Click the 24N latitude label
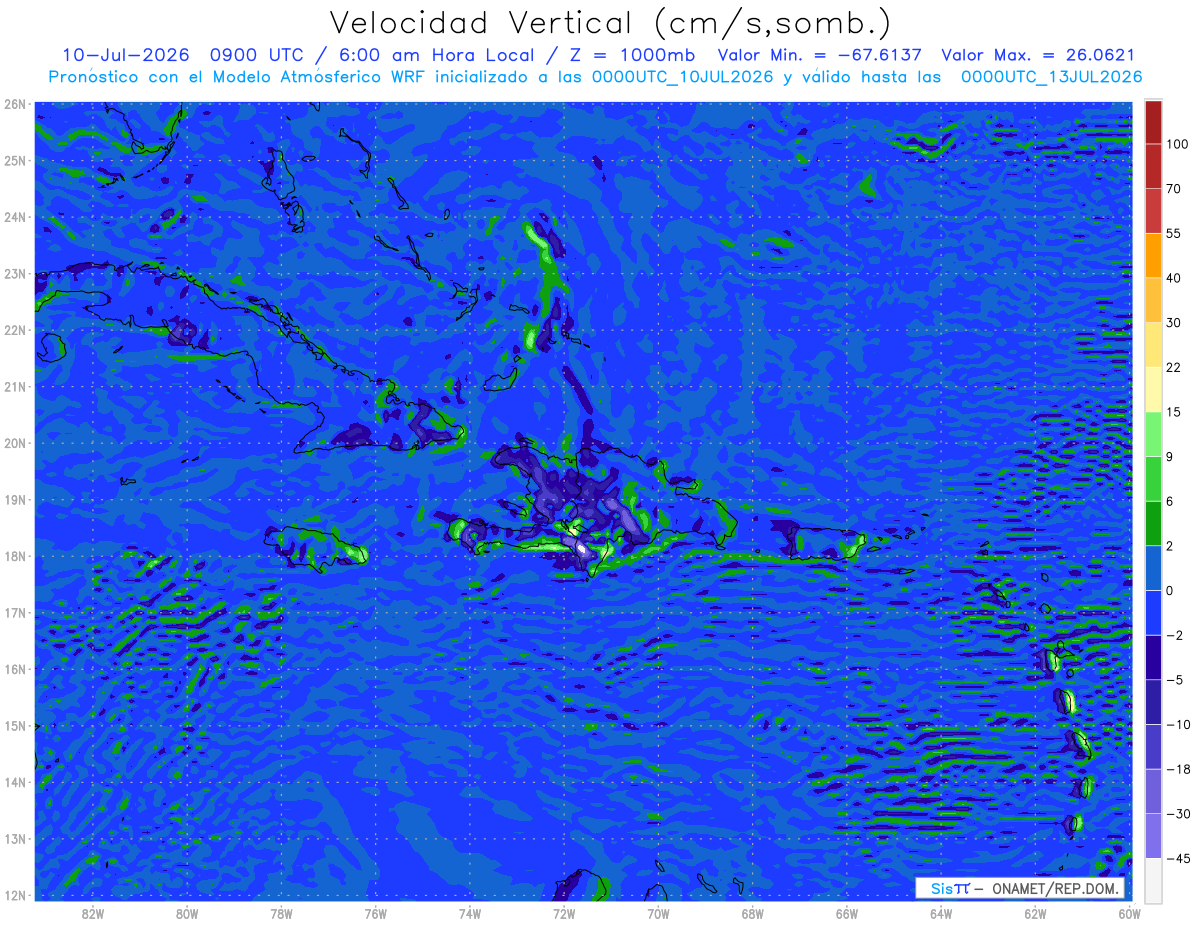1200x927 pixels. tap(15, 217)
